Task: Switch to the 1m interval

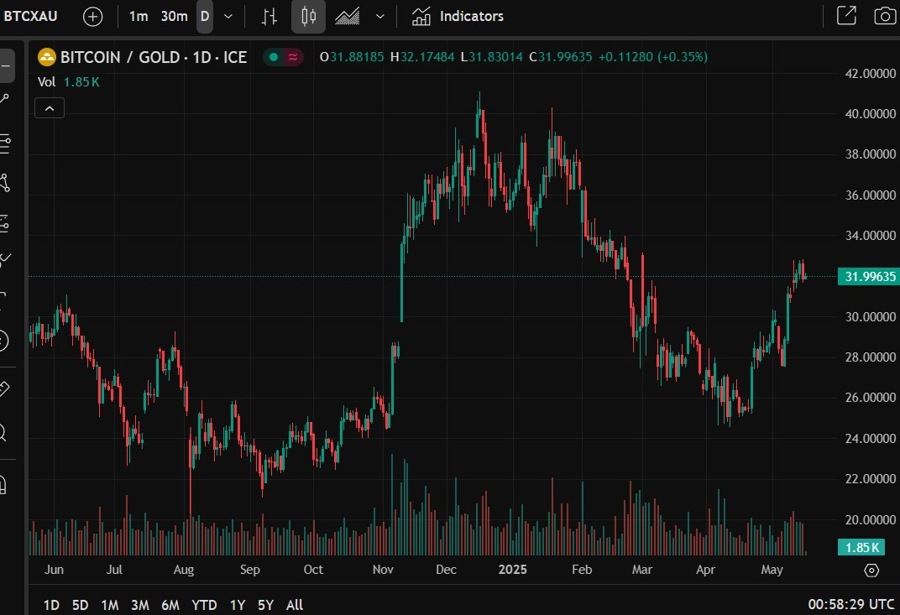Action: pyautogui.click(x=138, y=16)
